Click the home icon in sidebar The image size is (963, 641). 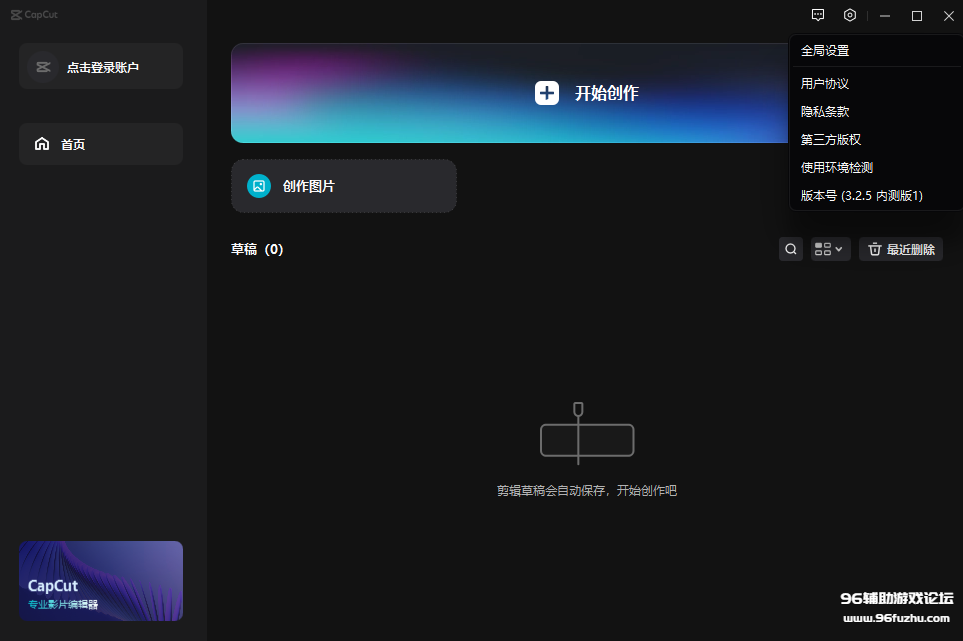click(x=42, y=144)
